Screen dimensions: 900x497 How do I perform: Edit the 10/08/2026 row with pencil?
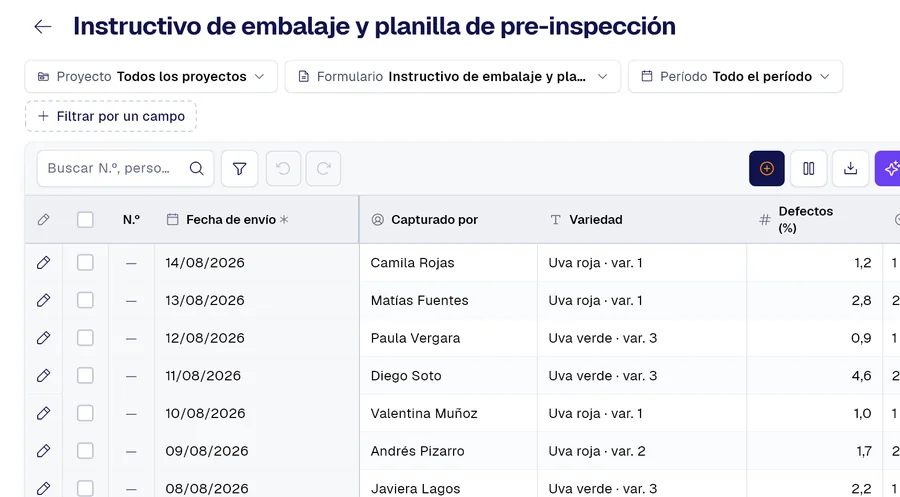tap(43, 413)
